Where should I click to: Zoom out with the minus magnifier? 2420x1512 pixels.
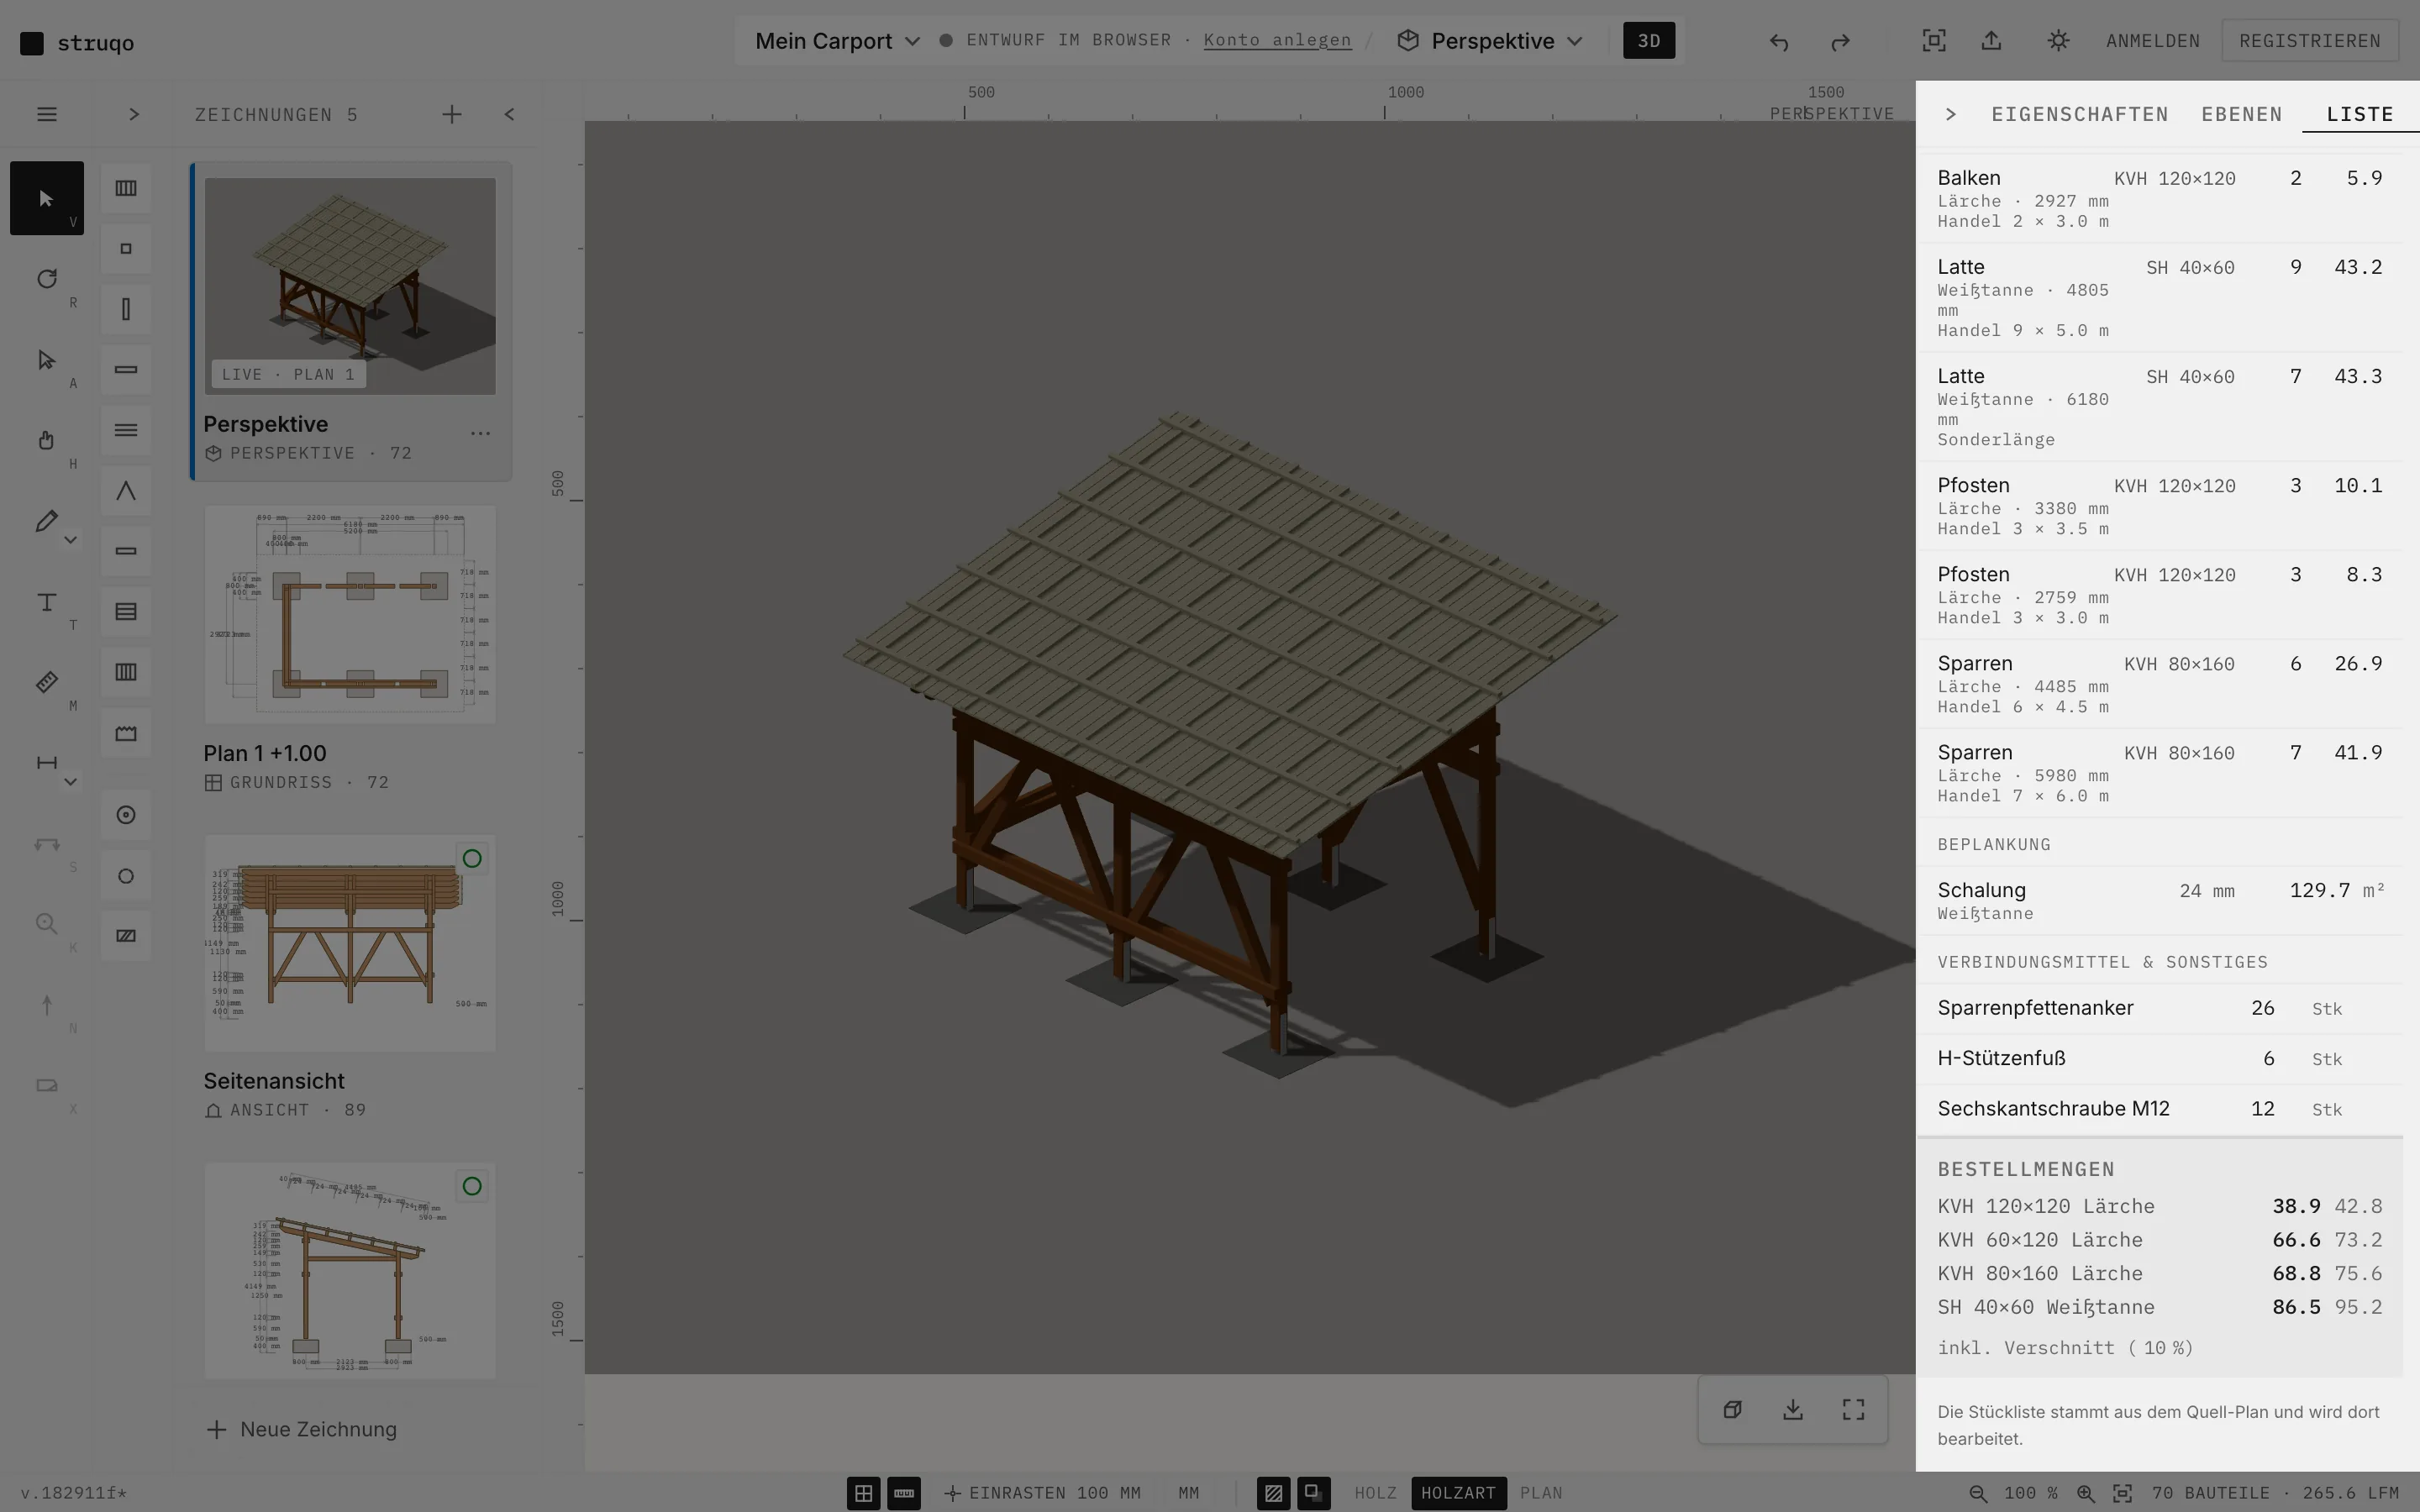click(x=1977, y=1493)
